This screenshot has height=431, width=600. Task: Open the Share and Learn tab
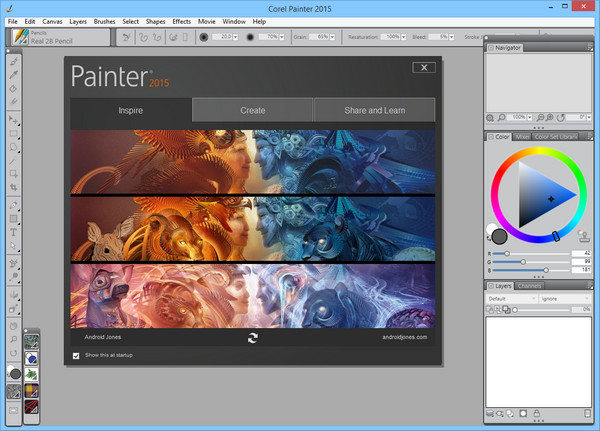click(374, 109)
